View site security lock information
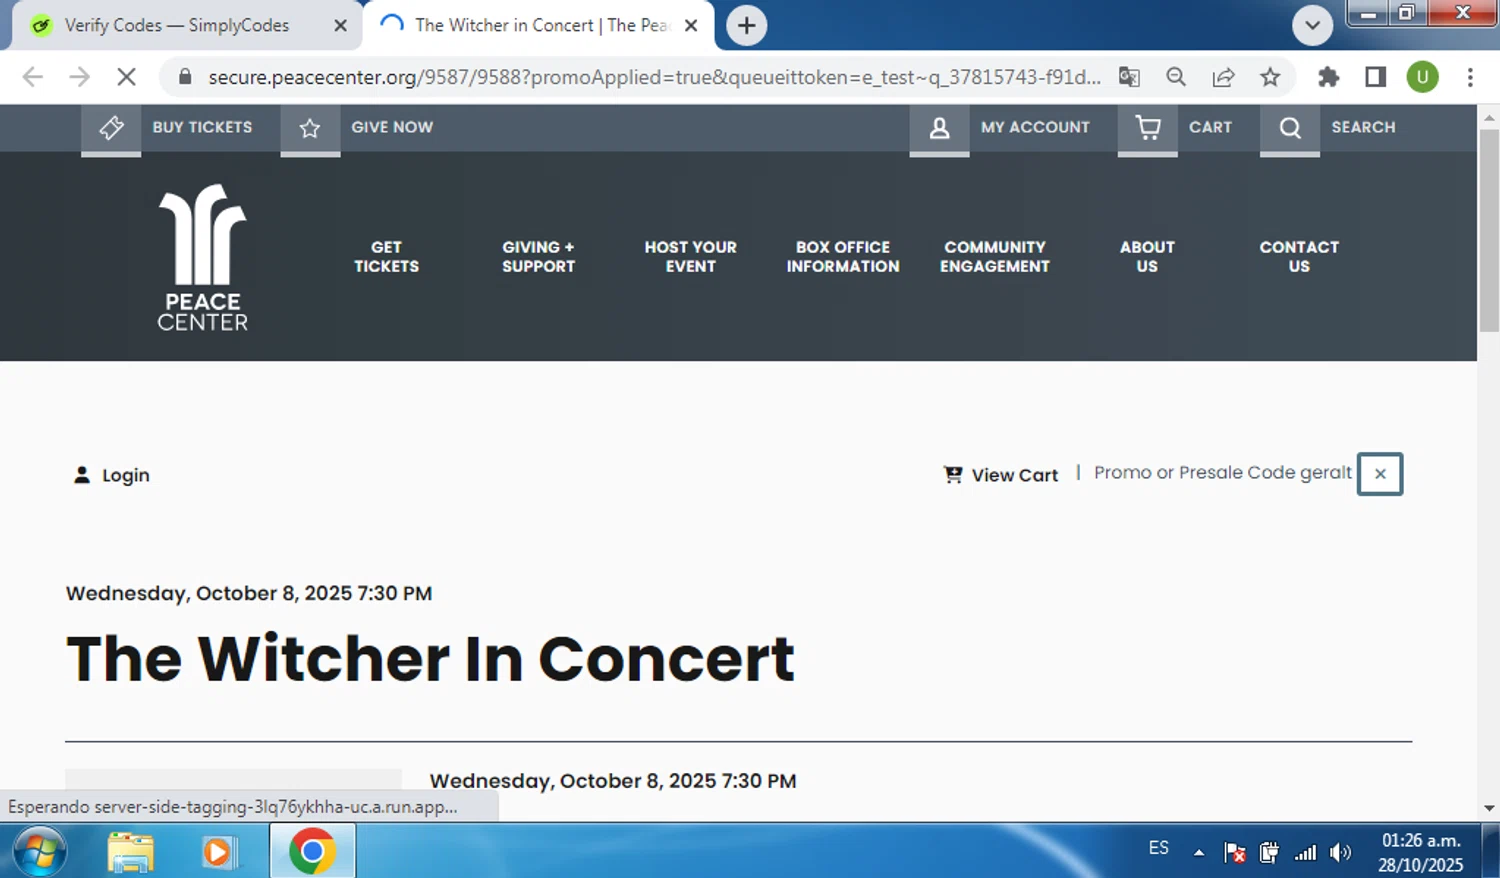 point(184,77)
